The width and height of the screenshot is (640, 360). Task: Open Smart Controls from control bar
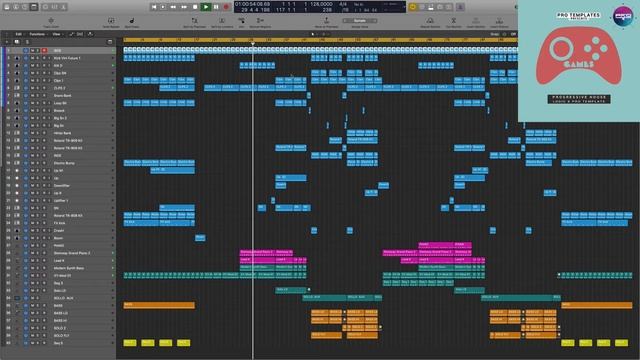coord(45,7)
